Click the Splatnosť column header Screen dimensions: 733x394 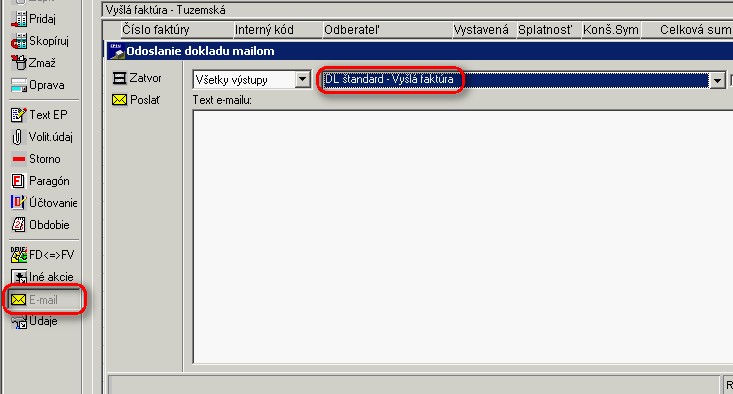[x=549, y=30]
